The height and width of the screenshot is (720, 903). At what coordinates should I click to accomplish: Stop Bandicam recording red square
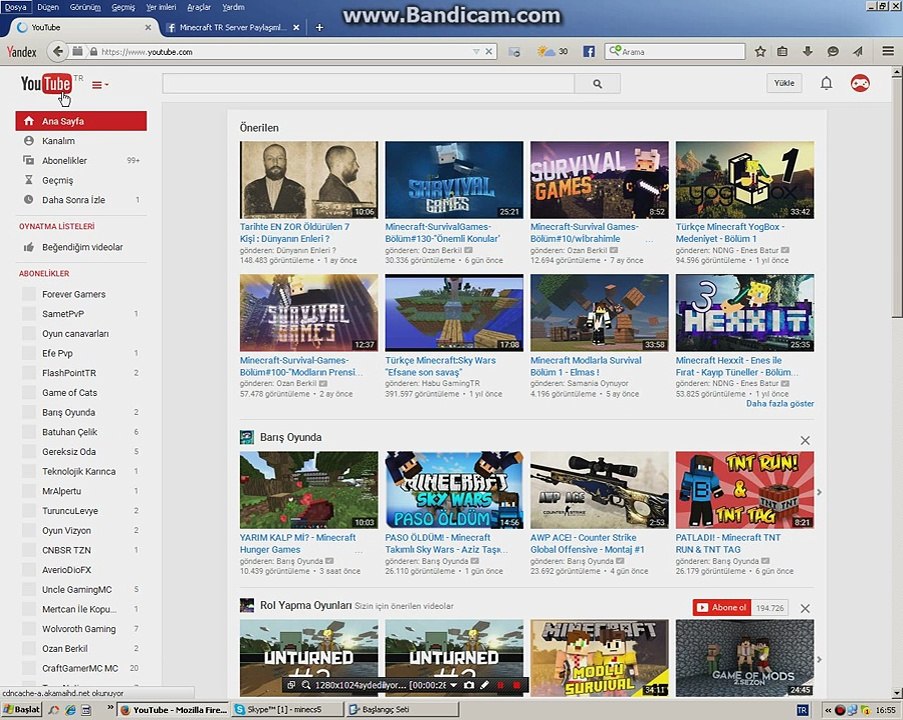click(517, 685)
